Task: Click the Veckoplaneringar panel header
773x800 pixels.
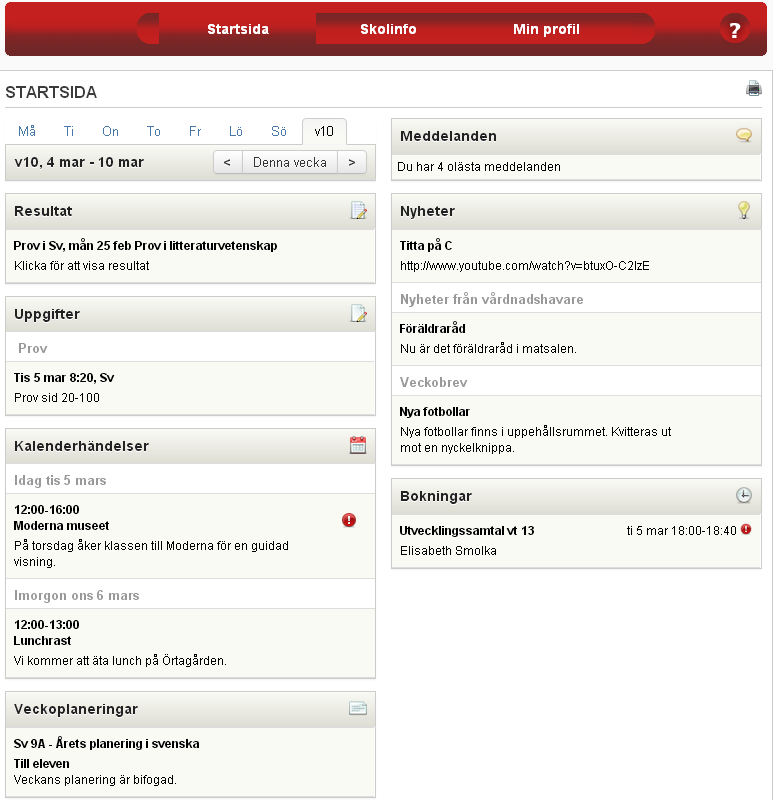Action: (x=190, y=709)
